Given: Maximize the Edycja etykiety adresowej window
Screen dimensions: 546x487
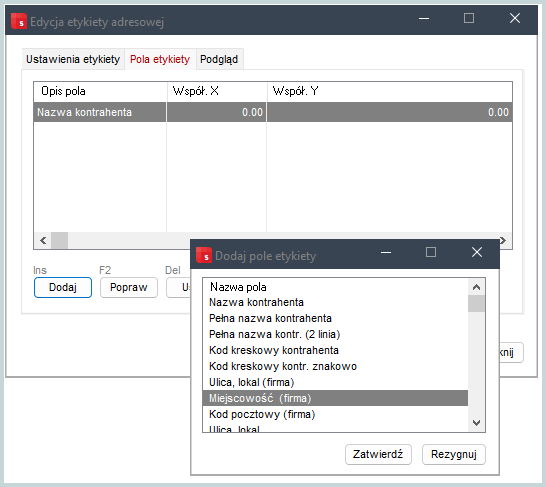Looking at the screenshot, I should [x=469, y=18].
